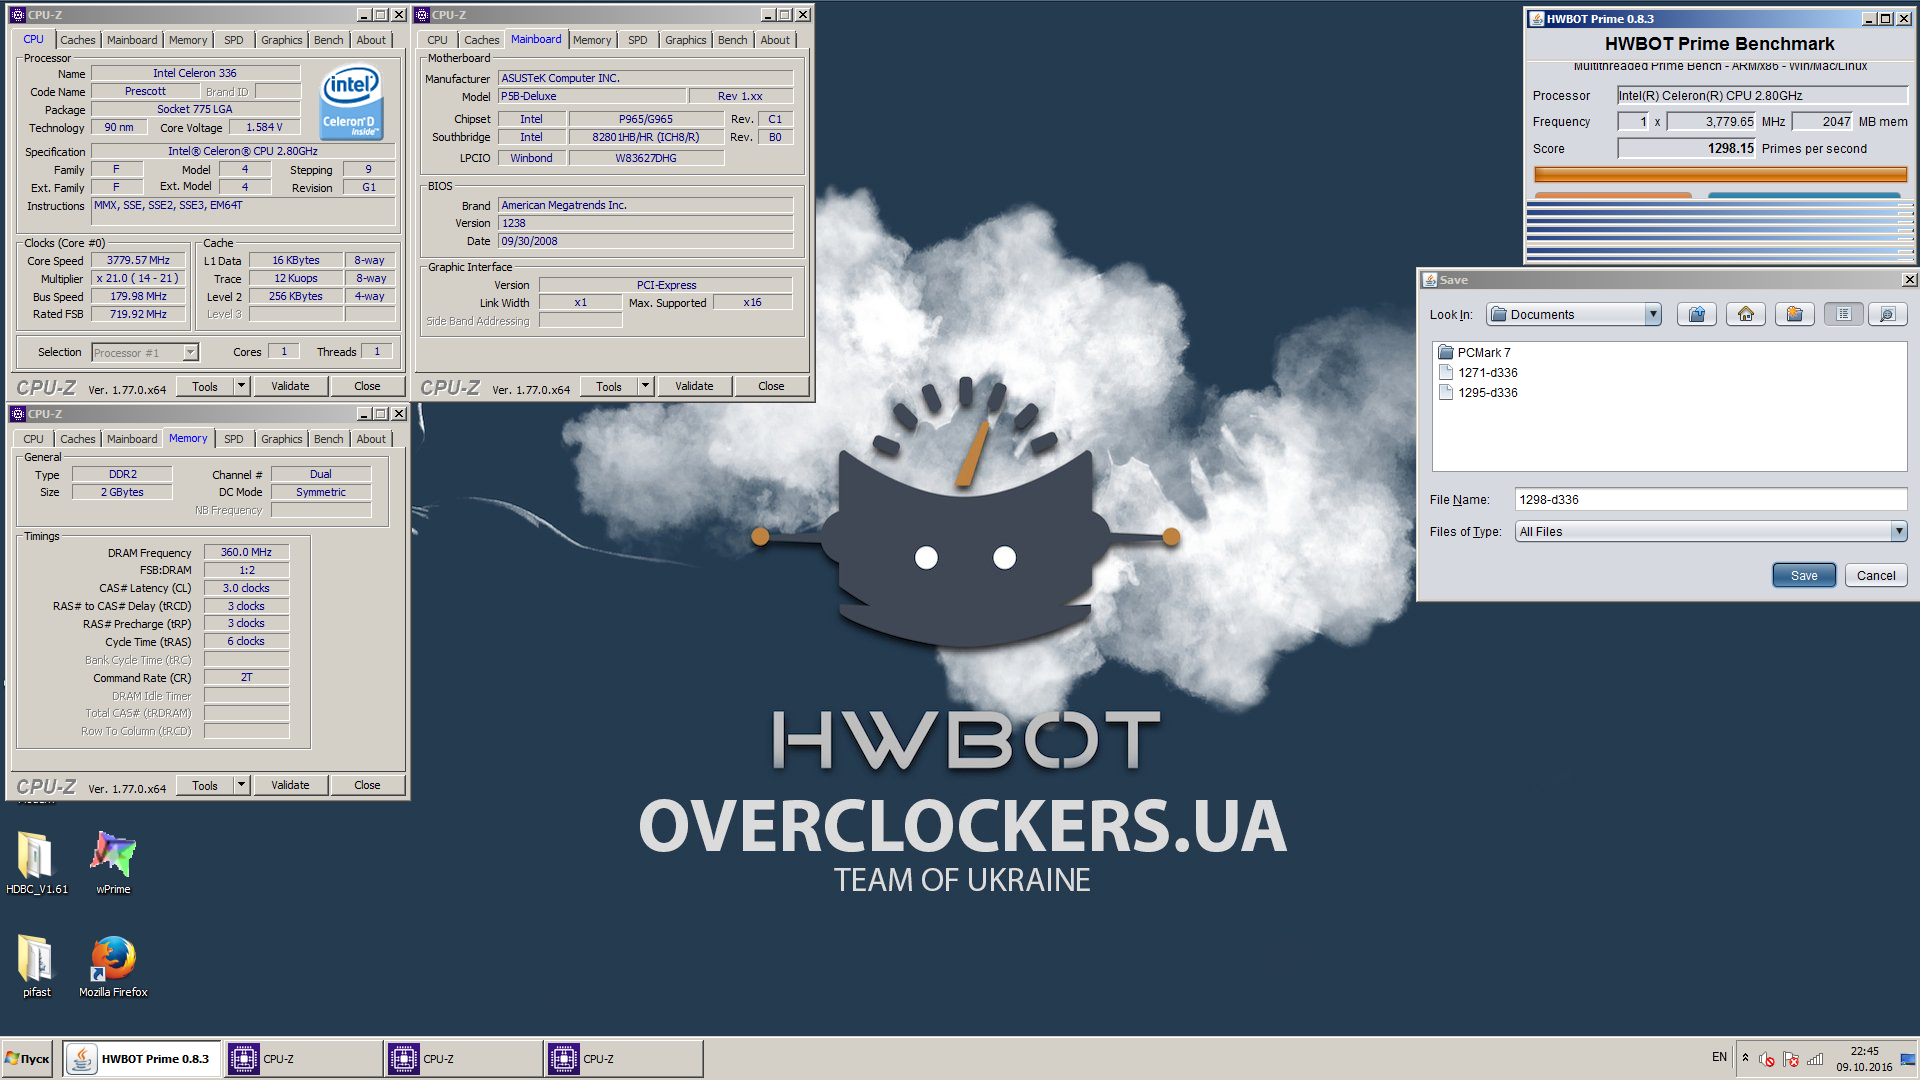
Task: Click the Show Desktop icon in tray
Action: click(x=1908, y=1059)
